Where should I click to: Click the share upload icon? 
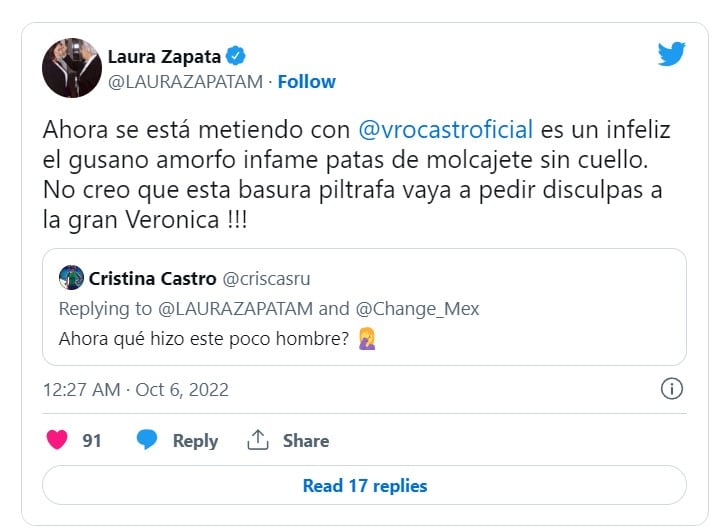(258, 440)
